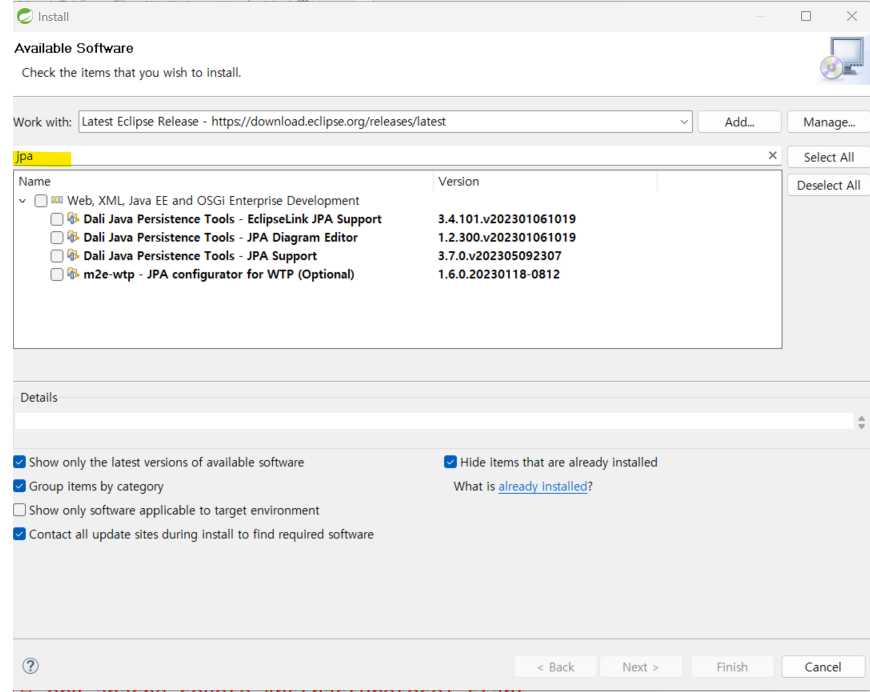The width and height of the screenshot is (870, 692).
Task: Open the already installed link
Action: (x=543, y=486)
